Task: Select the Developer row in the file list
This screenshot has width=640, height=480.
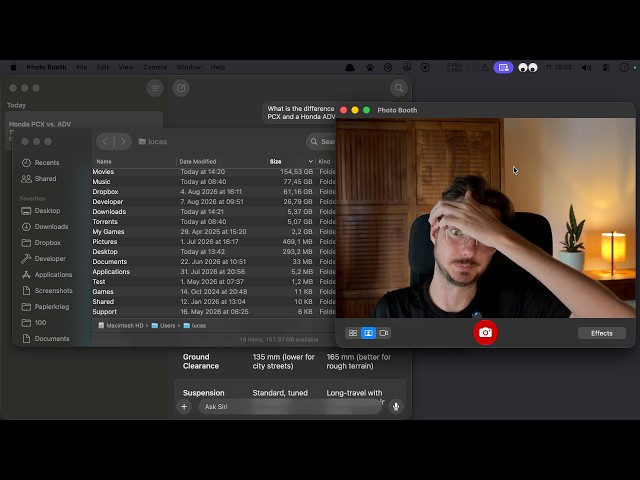Action: [214, 202]
